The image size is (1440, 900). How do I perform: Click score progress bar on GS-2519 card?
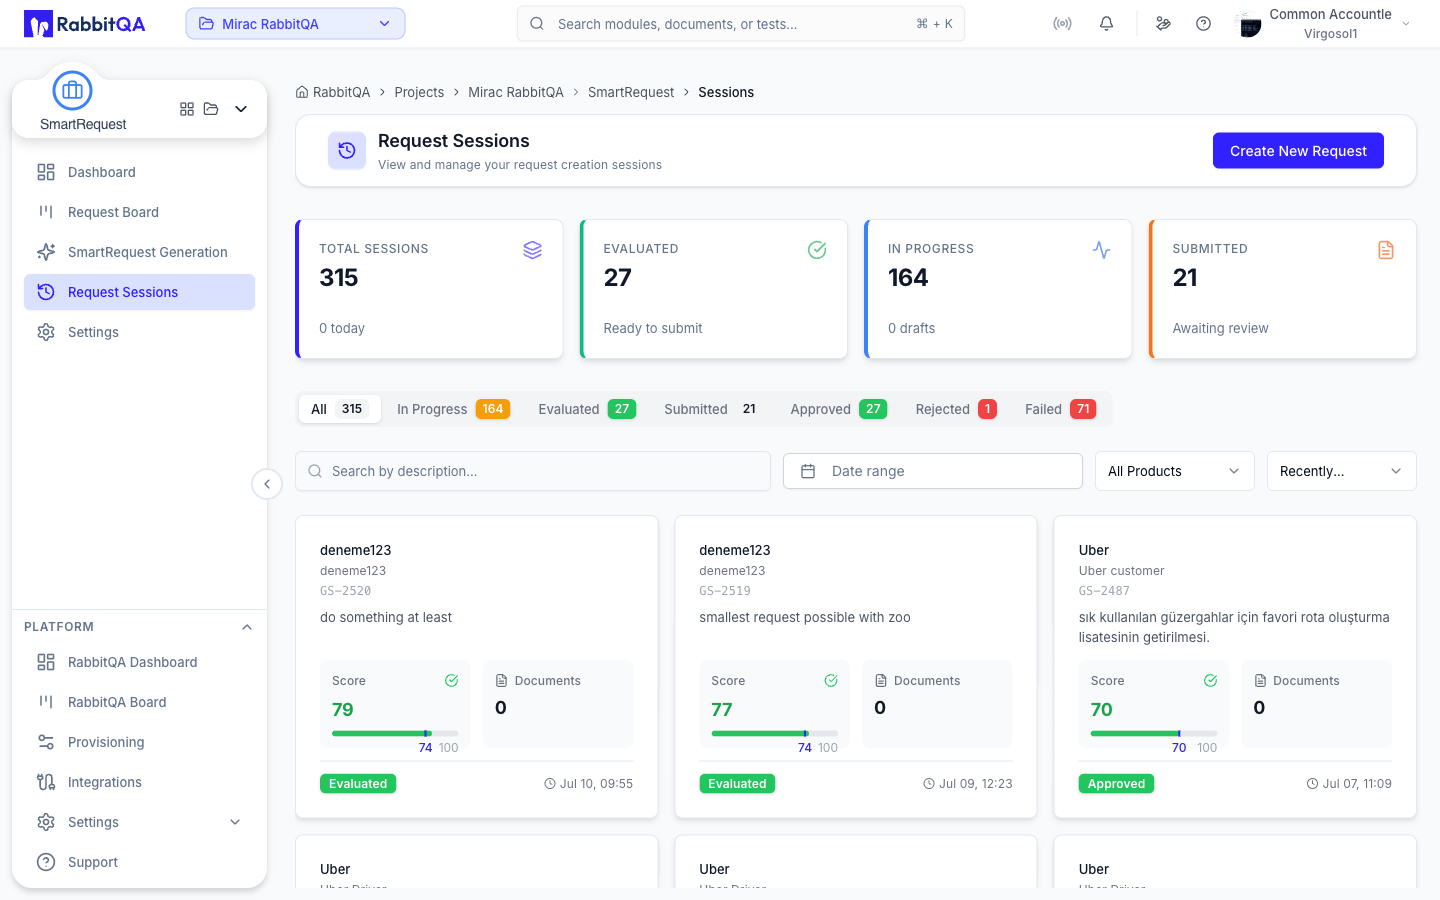(774, 734)
